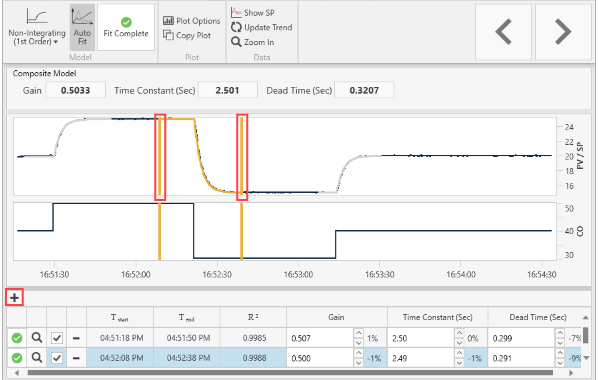Add a new fit with plus button

[15, 298]
